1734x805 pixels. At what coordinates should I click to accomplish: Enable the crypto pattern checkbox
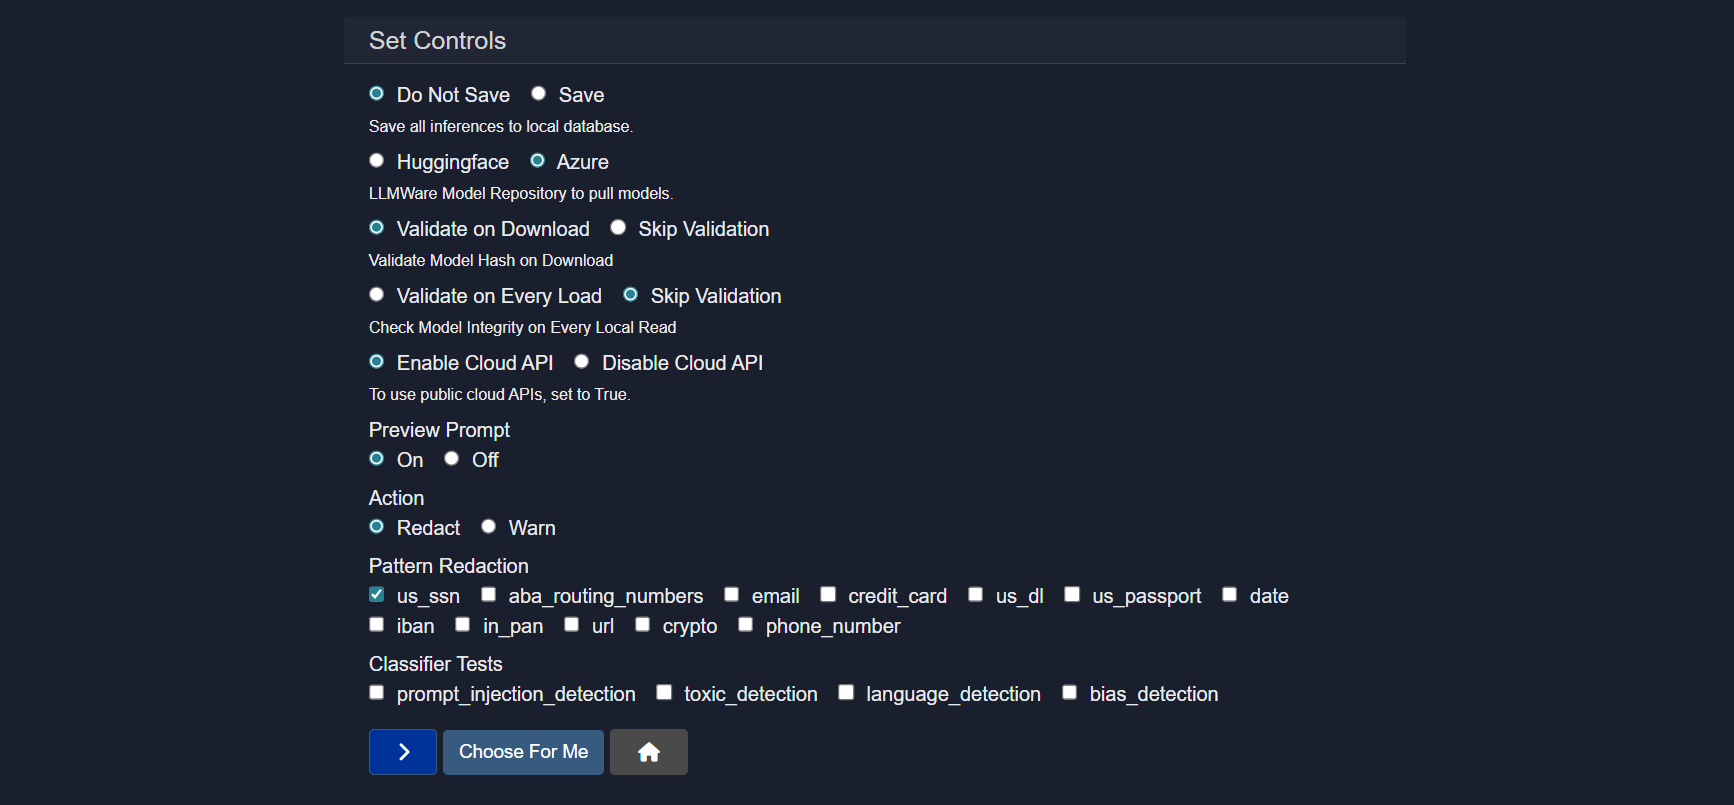643,625
